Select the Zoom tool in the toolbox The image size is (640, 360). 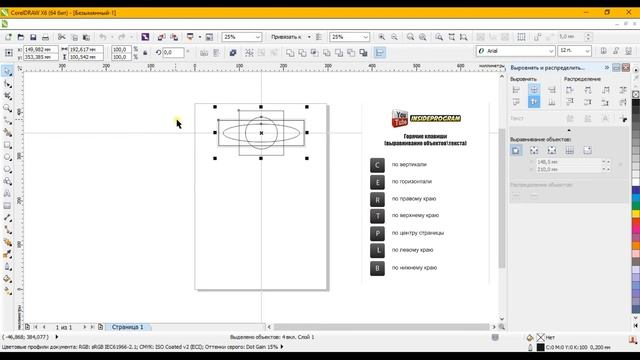(x=7, y=108)
